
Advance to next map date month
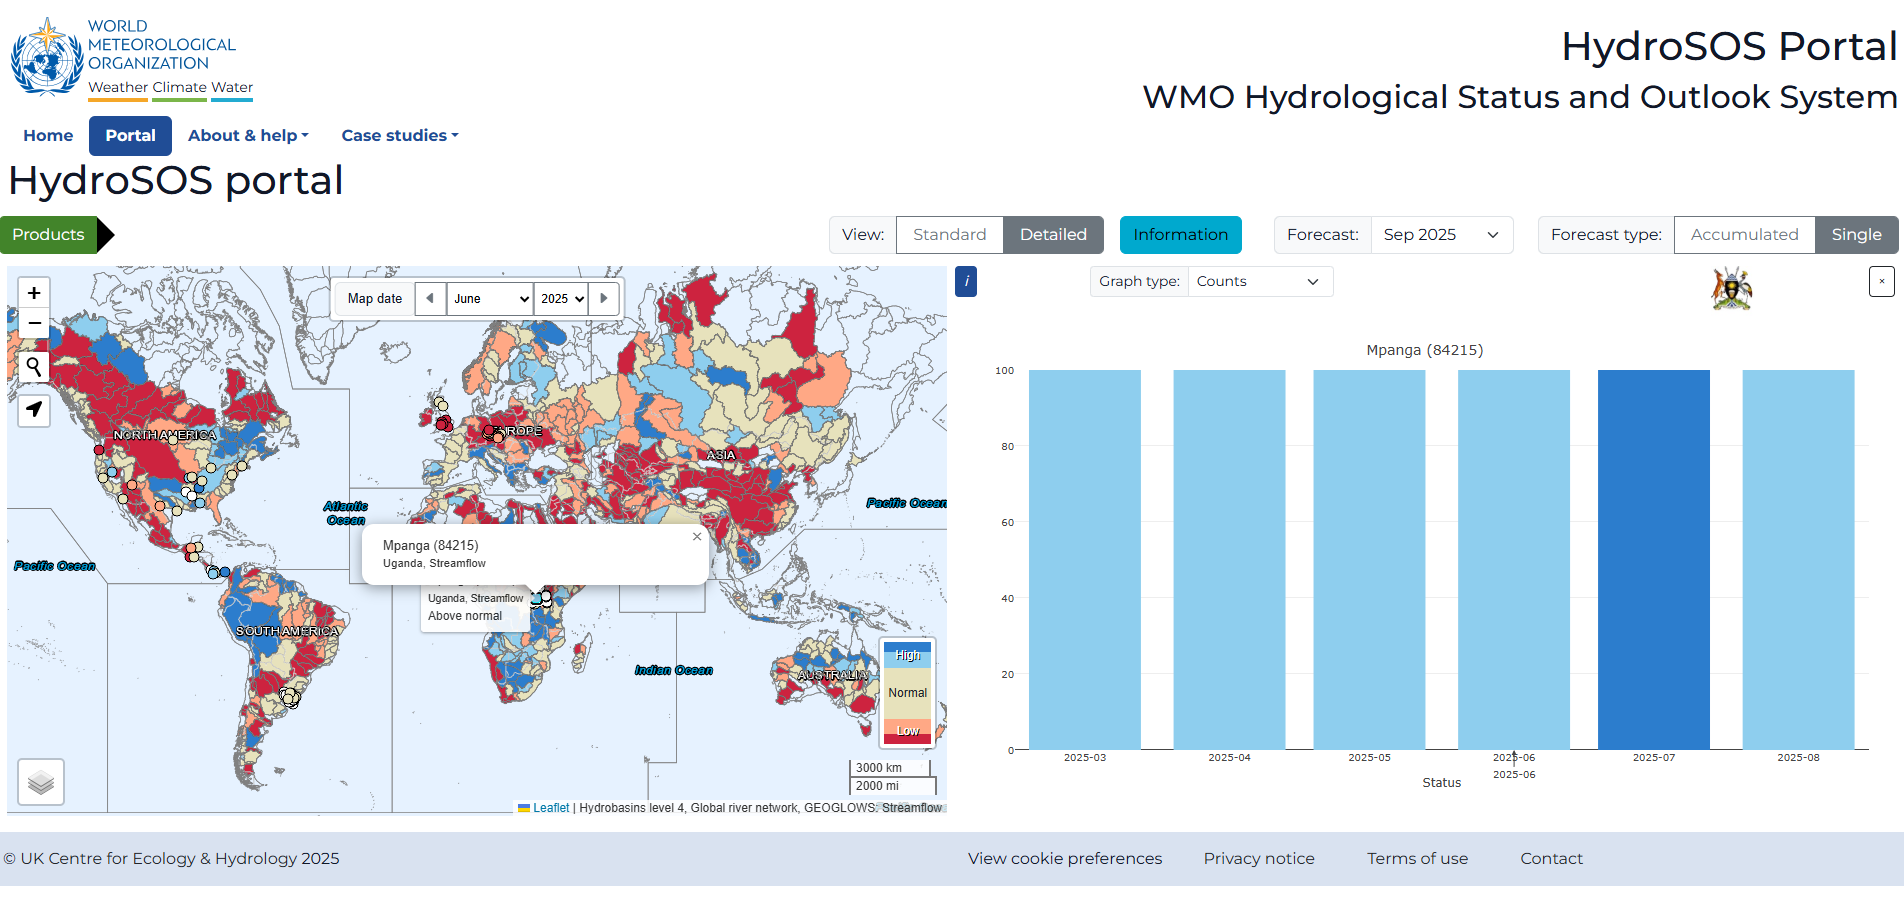pos(604,298)
